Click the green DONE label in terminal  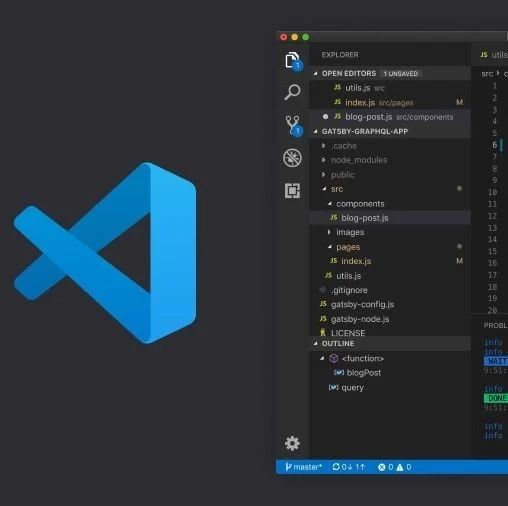click(x=496, y=398)
